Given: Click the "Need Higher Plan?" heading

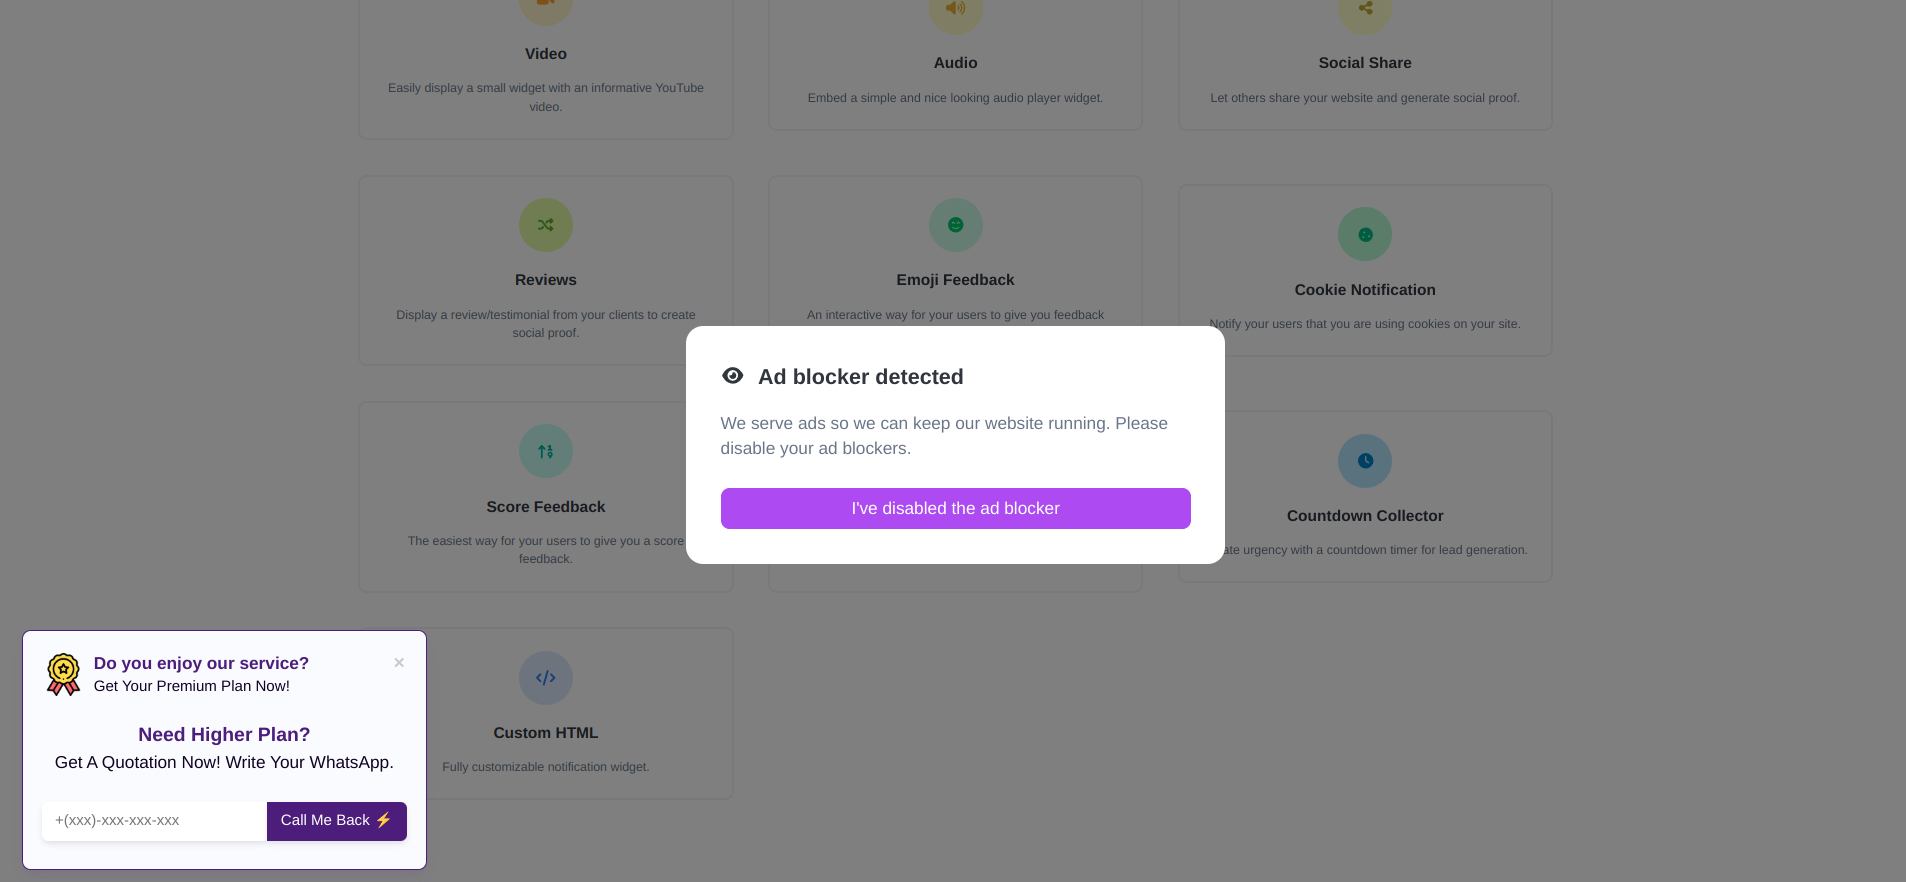Looking at the screenshot, I should tap(224, 735).
